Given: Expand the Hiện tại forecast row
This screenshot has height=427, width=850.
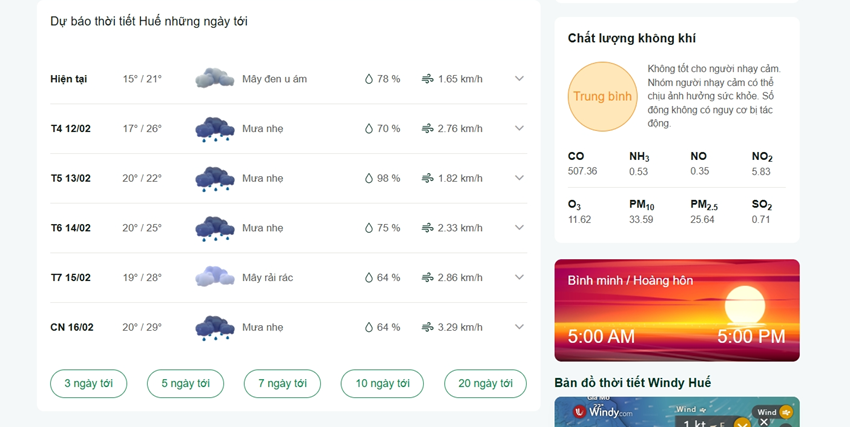Looking at the screenshot, I should (x=519, y=79).
